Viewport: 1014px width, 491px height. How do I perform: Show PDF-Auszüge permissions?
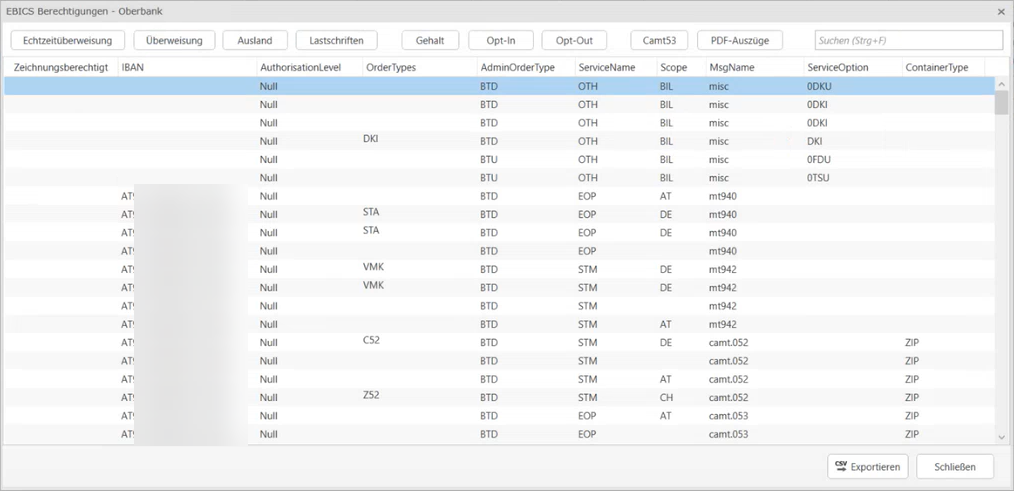740,41
